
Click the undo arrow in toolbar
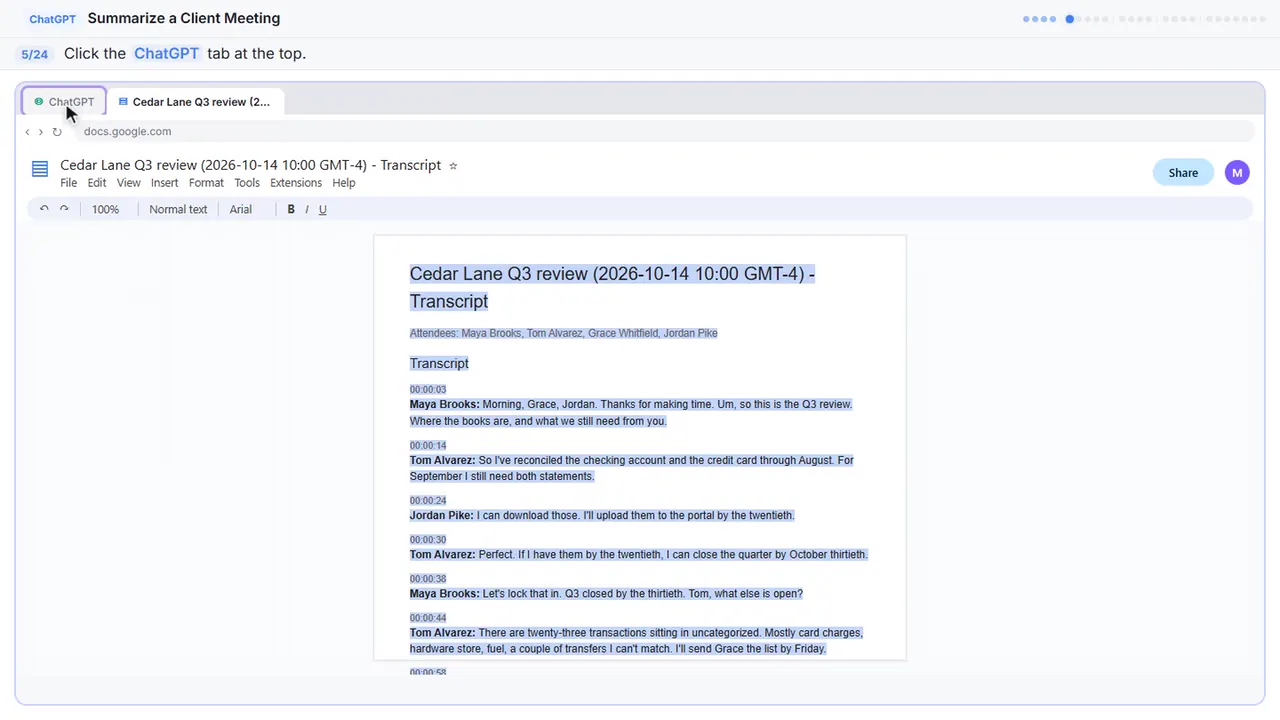[44, 209]
